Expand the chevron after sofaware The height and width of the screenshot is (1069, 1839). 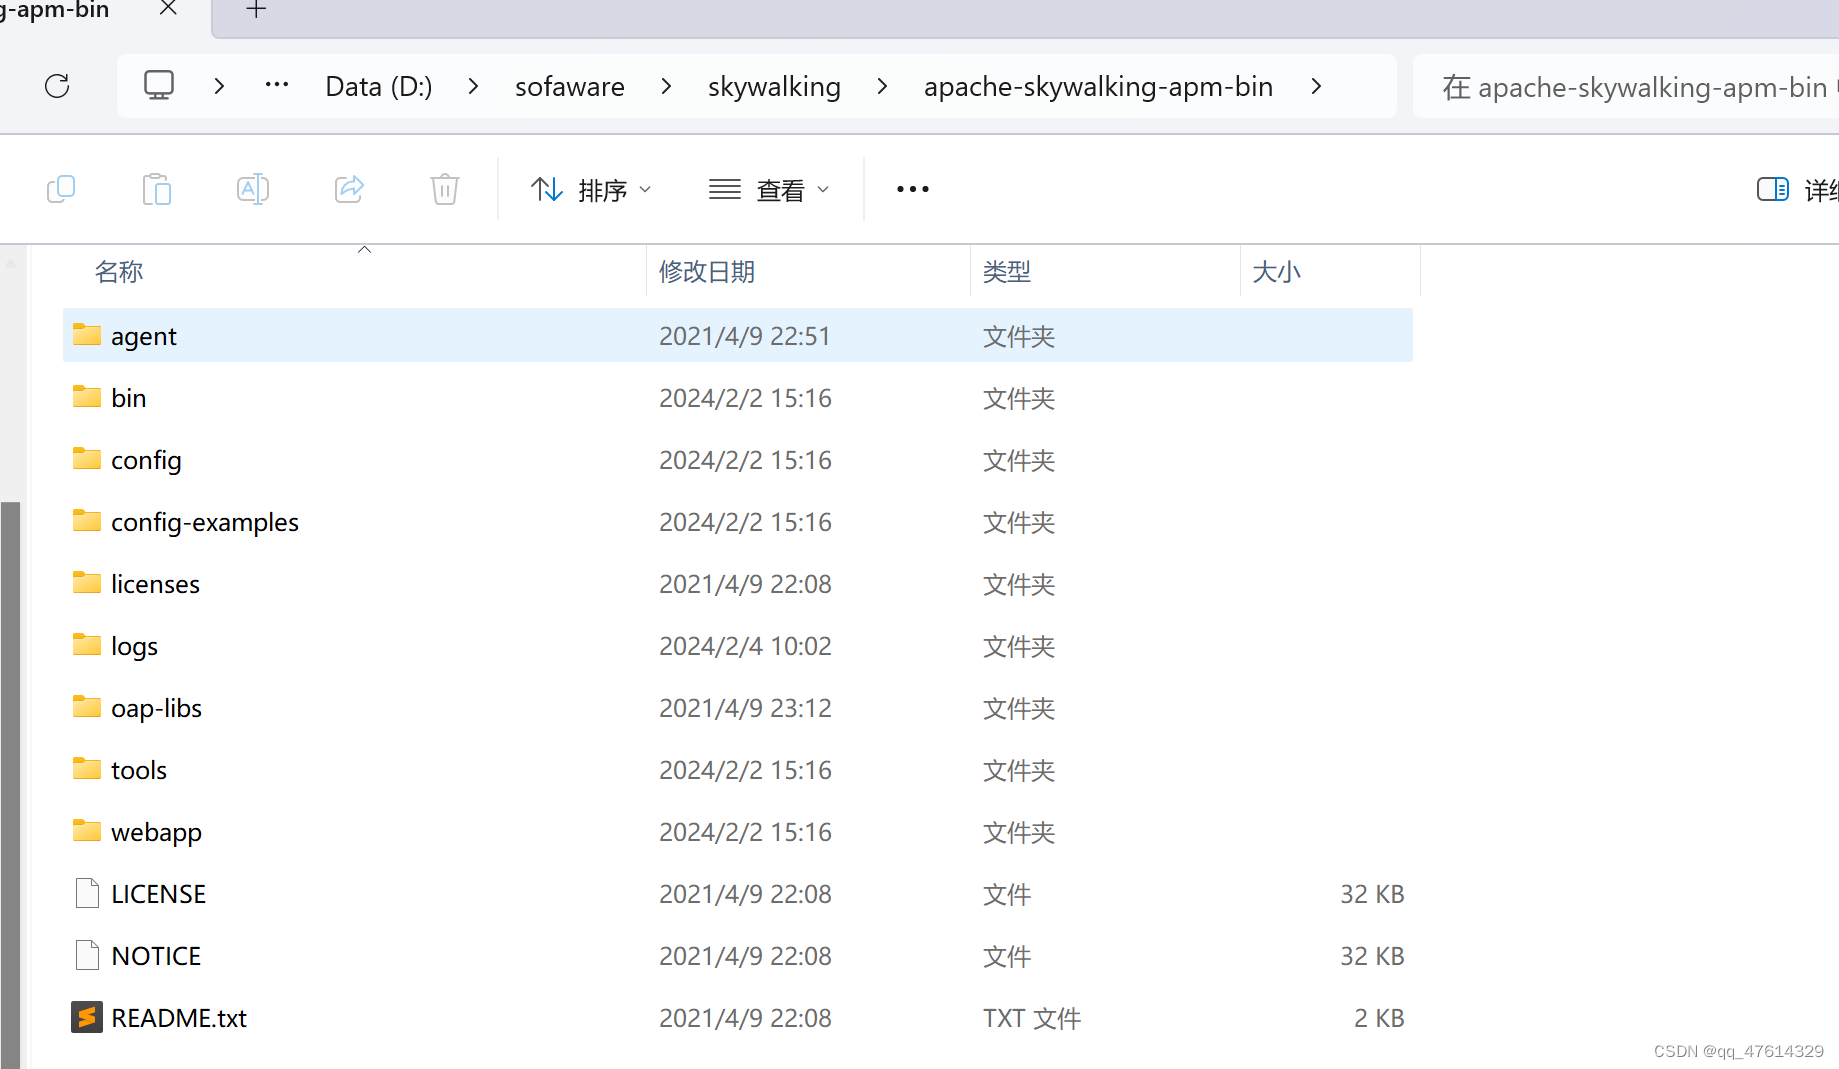pos(667,86)
